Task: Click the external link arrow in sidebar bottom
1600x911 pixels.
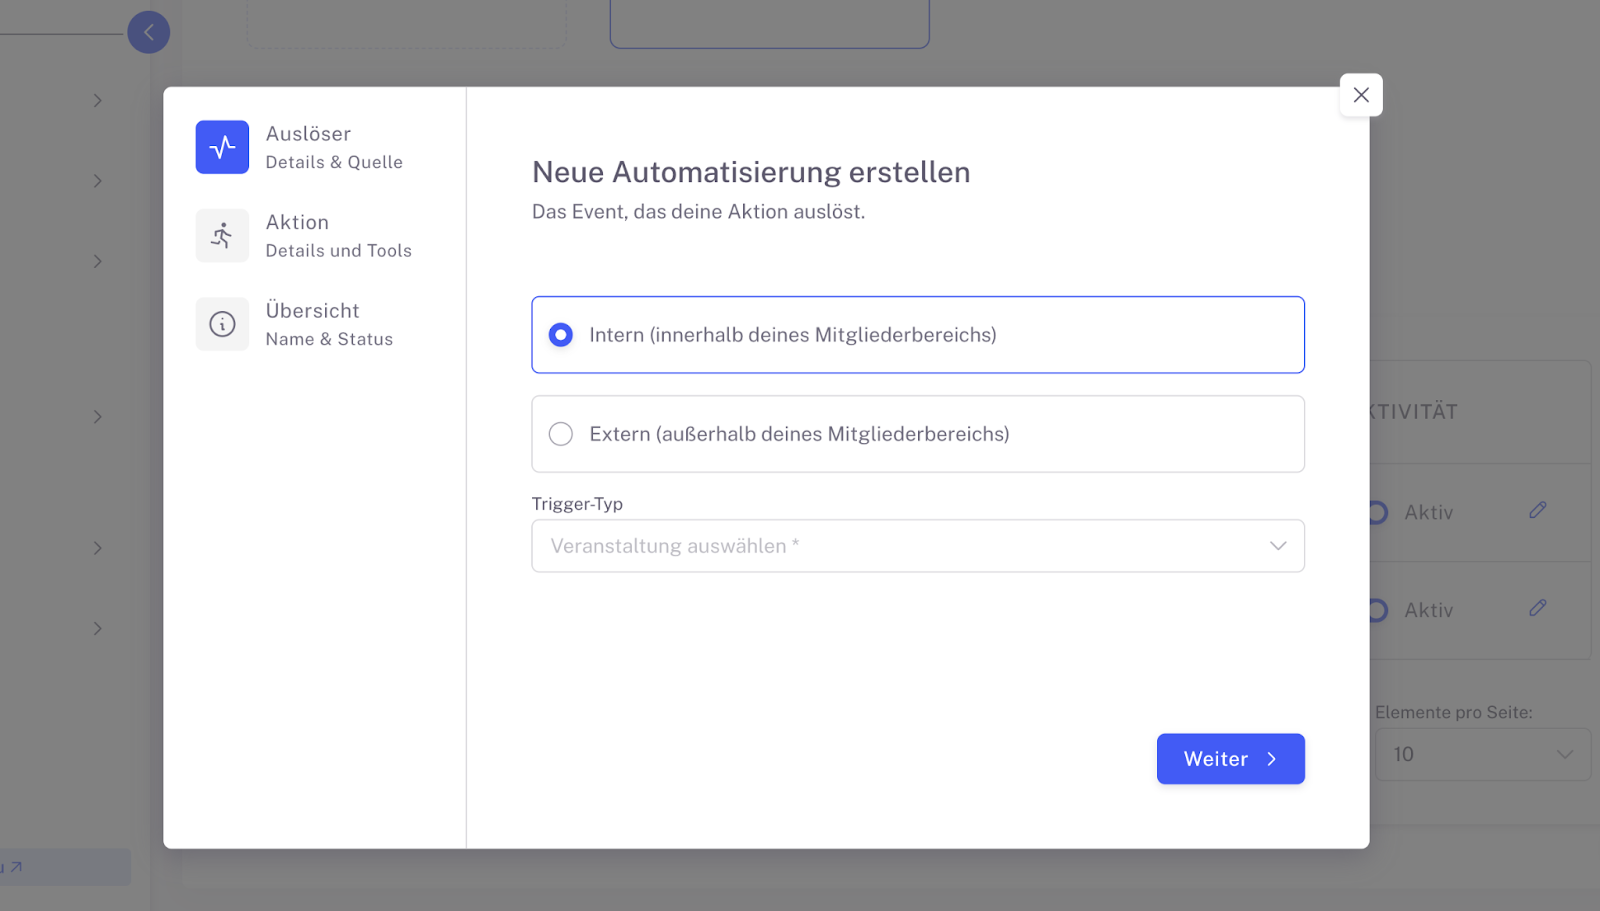Action: (16, 867)
